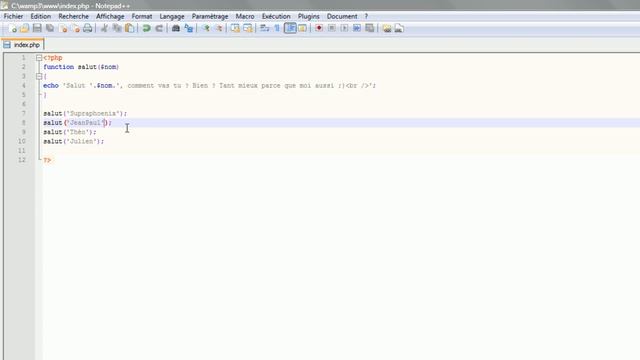Viewport: 640px width, 360px height.
Task: Toggle synchronized vertical scrolling icon
Action: click(235, 28)
